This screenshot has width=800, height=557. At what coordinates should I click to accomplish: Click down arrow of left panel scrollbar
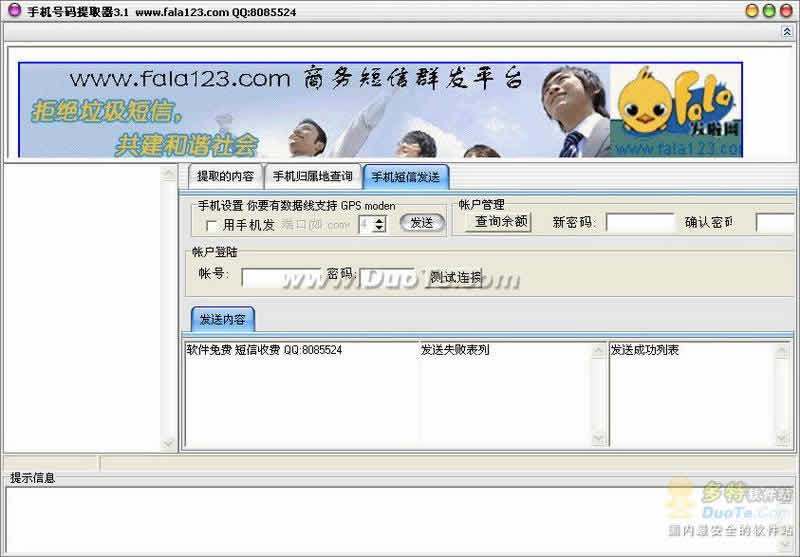[168, 444]
